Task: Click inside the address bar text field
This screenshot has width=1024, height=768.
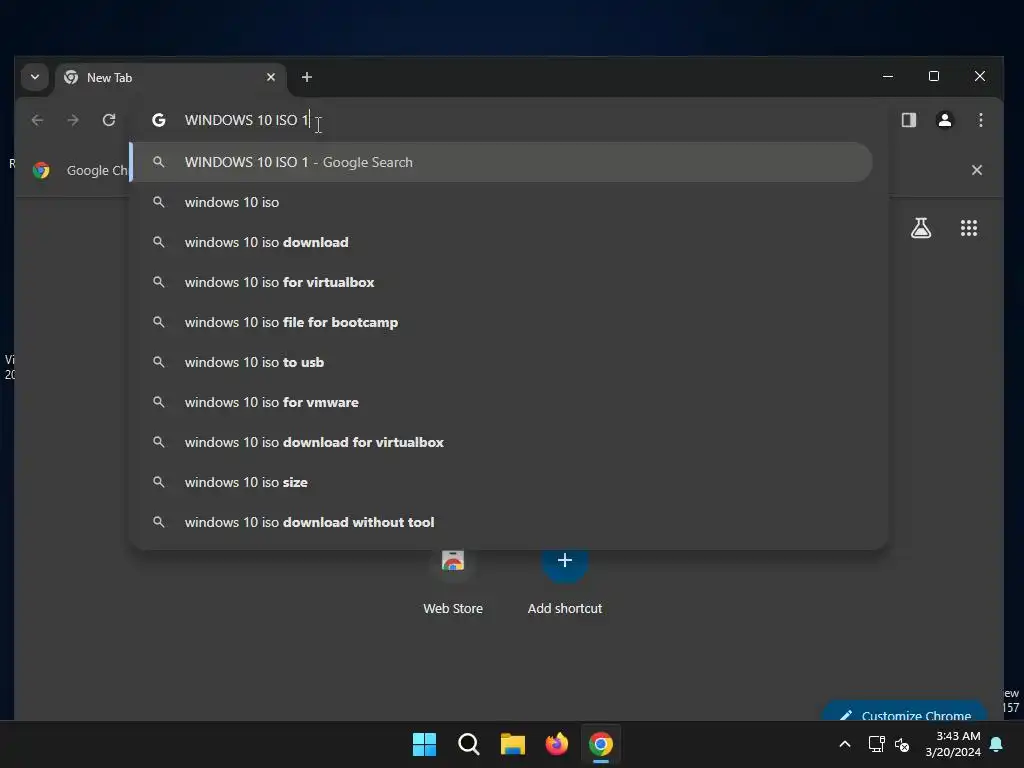Action: (509, 120)
